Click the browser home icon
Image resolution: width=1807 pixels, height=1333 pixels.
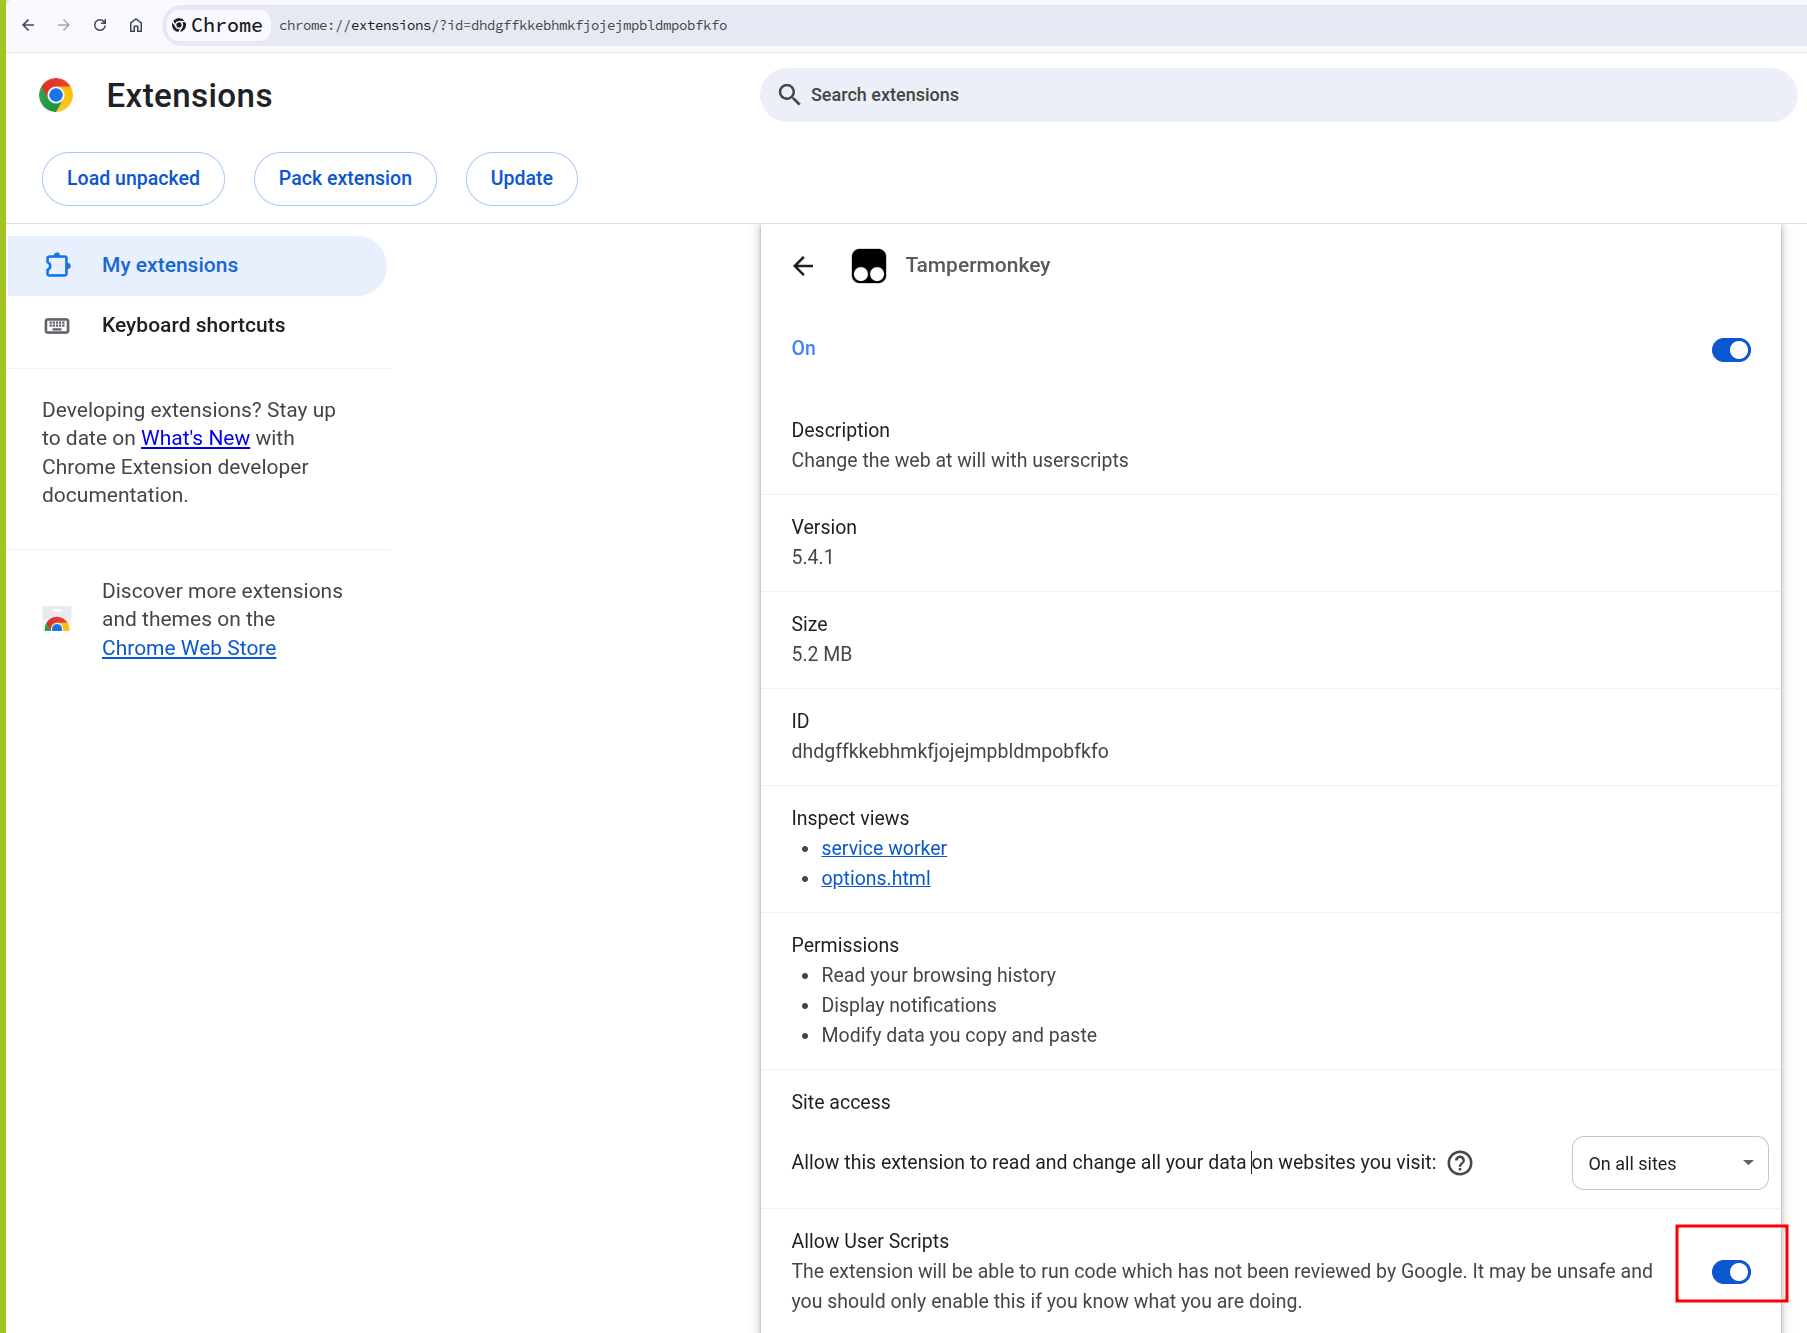[136, 25]
